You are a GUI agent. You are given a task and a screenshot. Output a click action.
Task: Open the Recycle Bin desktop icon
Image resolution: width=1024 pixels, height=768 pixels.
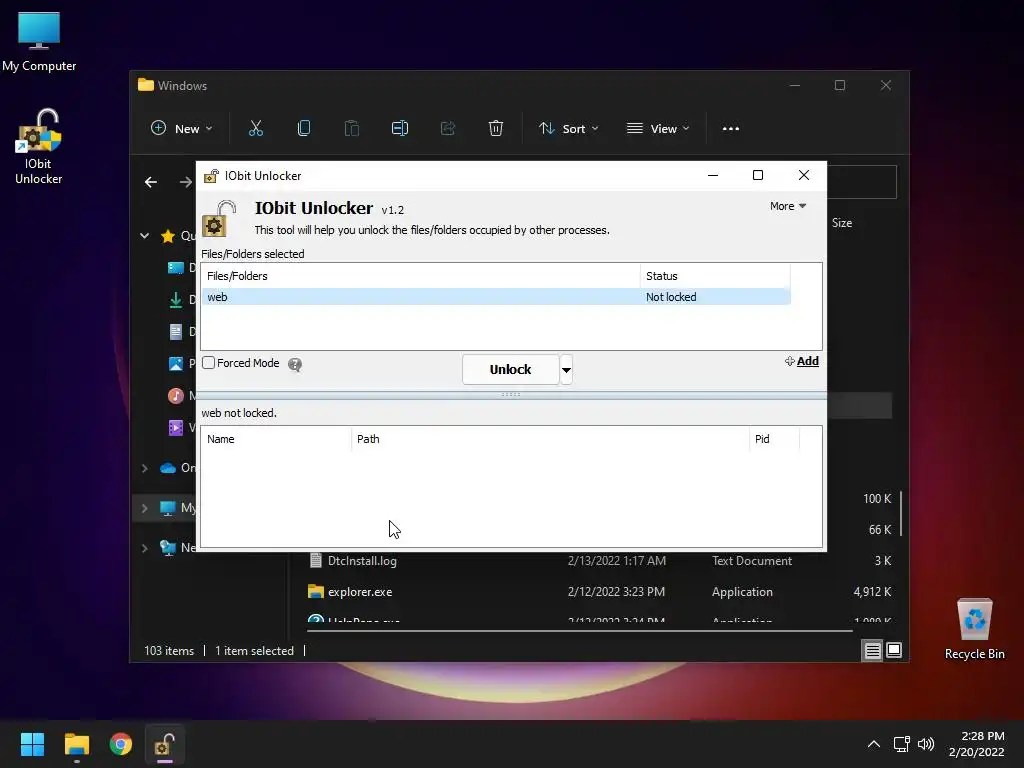coord(974,629)
